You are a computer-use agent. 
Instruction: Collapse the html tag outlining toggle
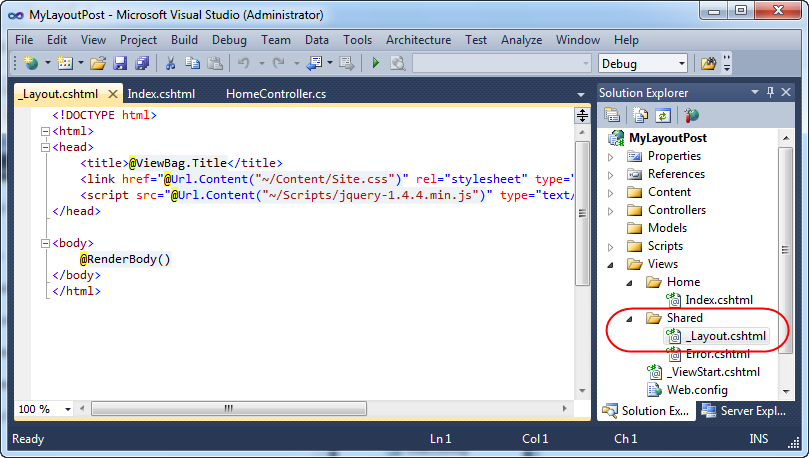45,132
